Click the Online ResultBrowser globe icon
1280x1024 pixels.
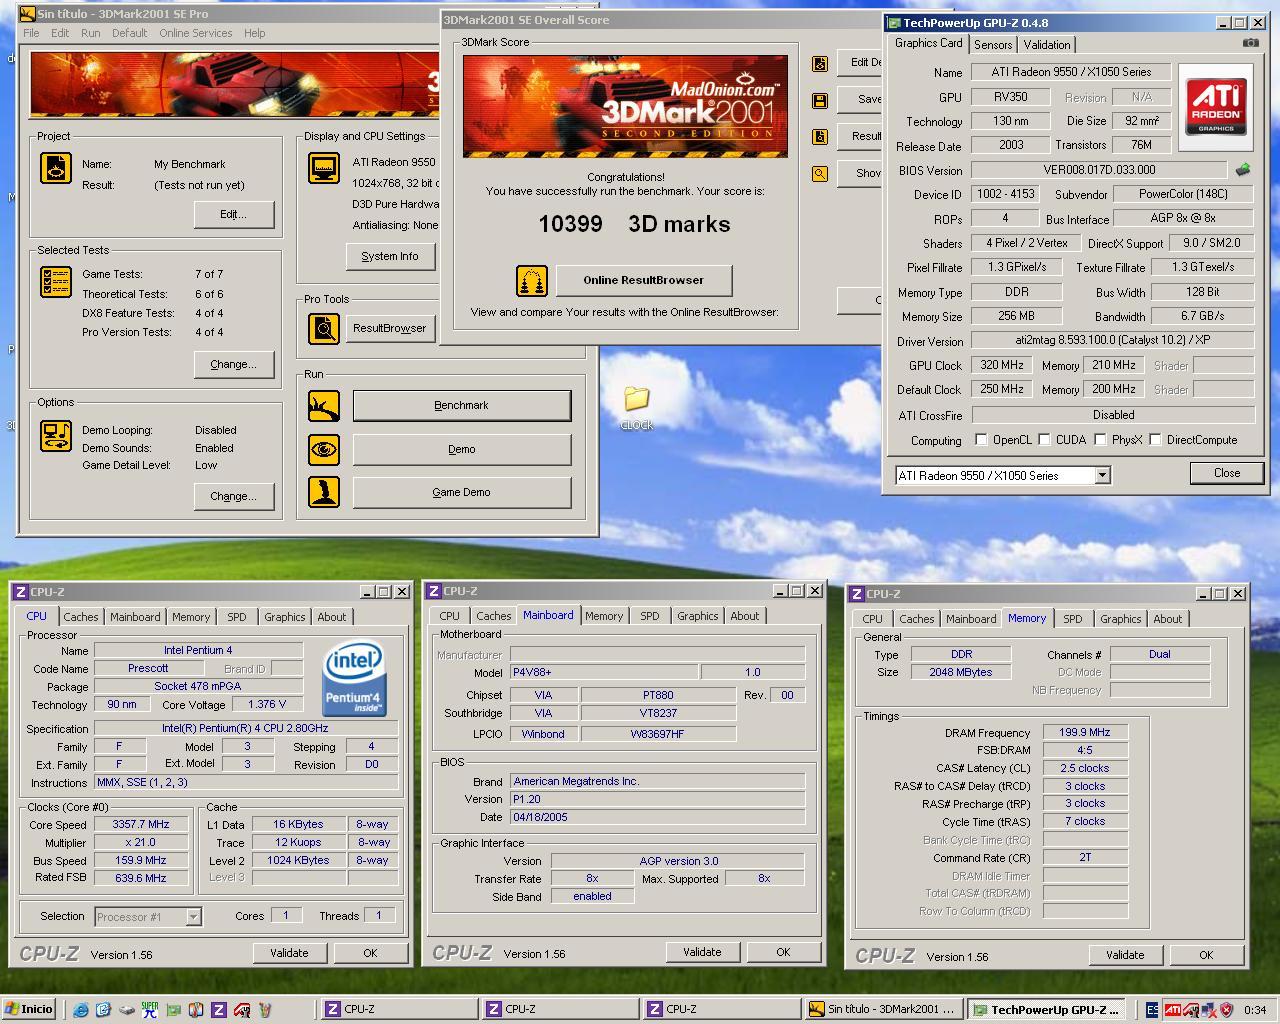(532, 281)
